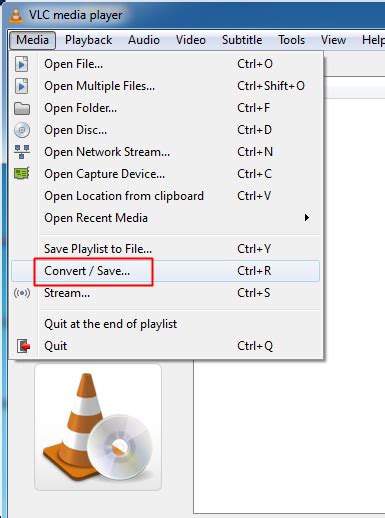
Task: Open the Tools menu
Action: pos(291,40)
